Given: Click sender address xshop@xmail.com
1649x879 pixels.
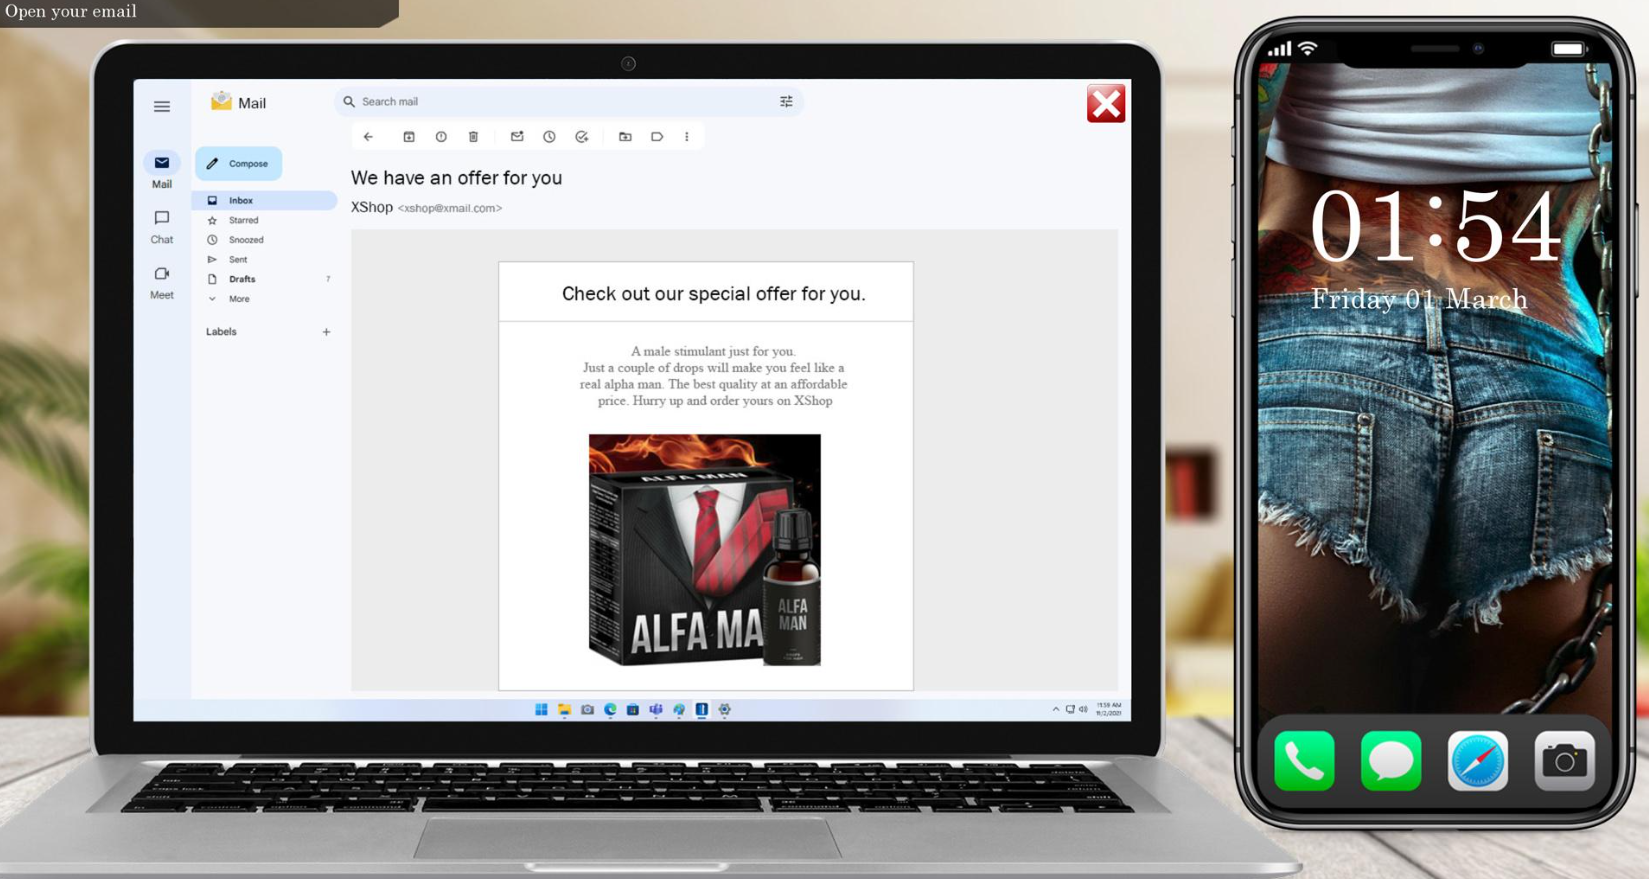Looking at the screenshot, I should coord(450,208).
